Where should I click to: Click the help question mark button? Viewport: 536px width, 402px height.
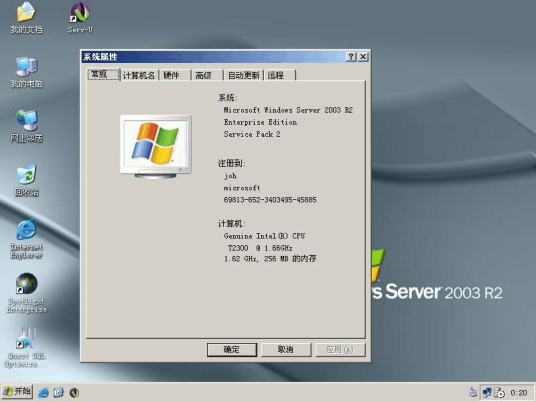pyautogui.click(x=351, y=57)
